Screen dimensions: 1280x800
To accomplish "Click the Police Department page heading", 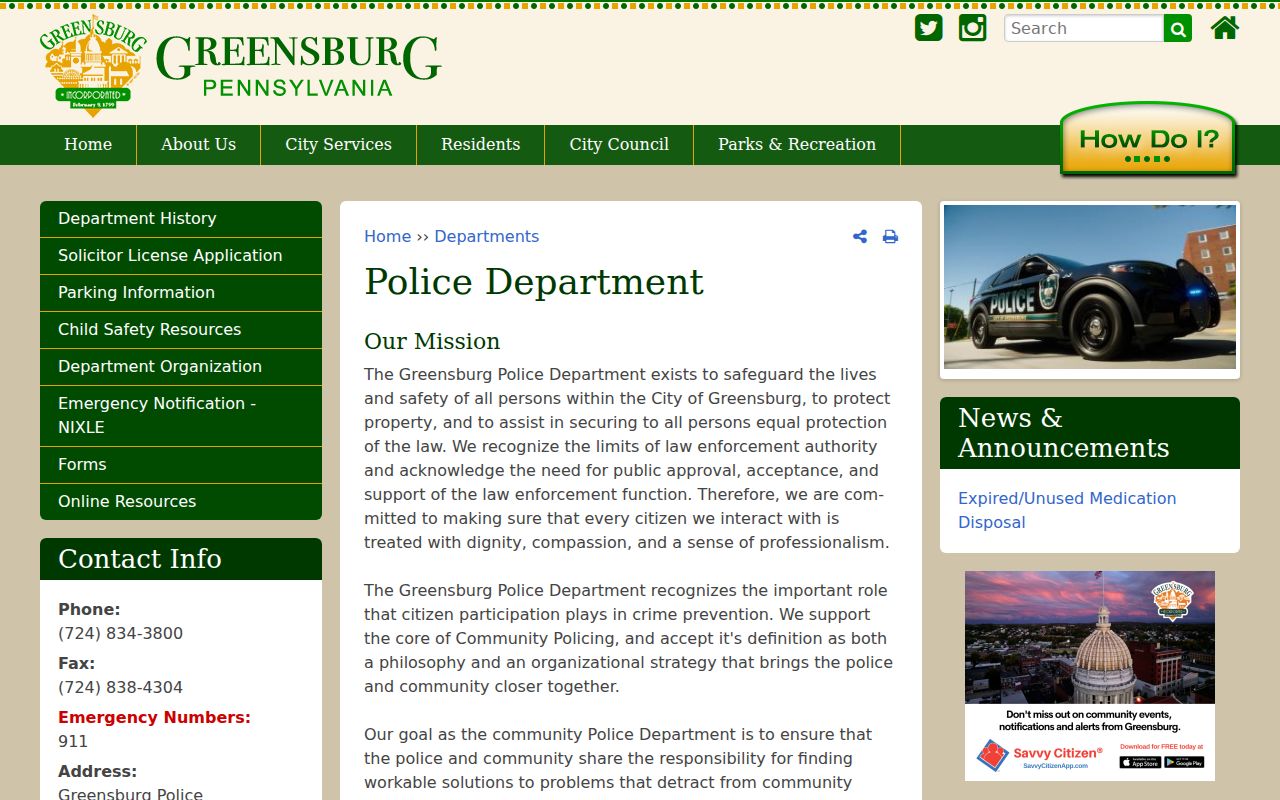I will 534,283.
